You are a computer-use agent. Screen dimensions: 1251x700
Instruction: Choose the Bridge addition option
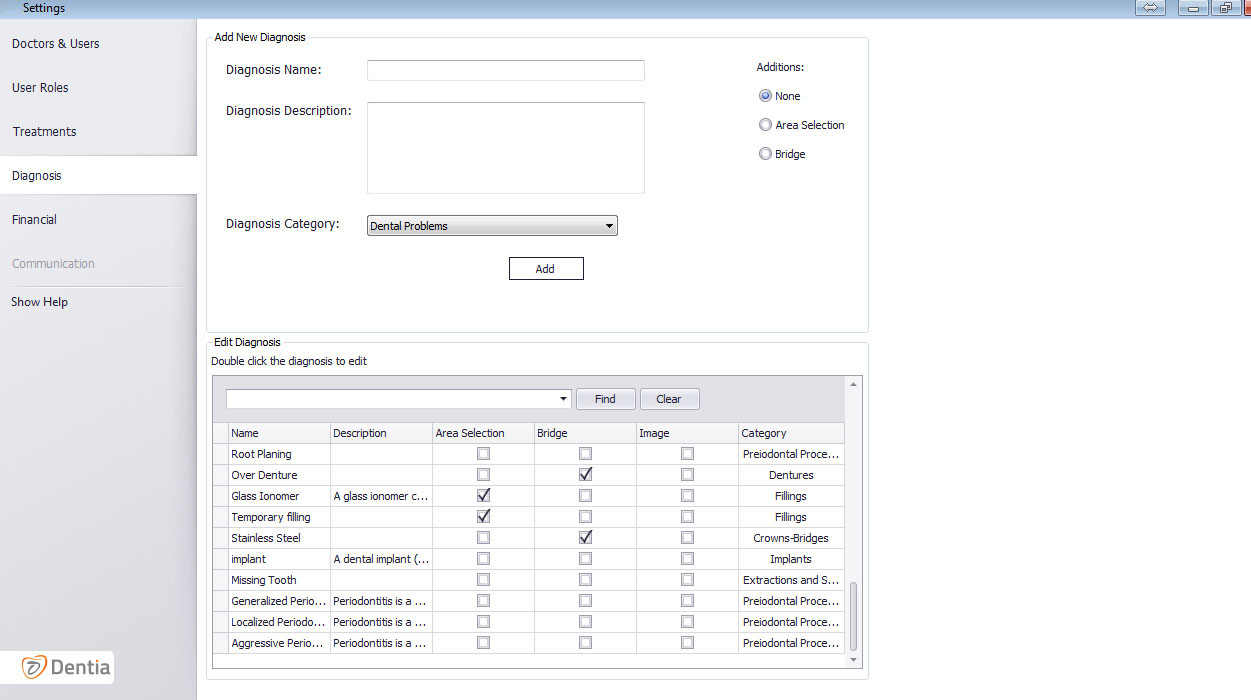[x=765, y=153]
